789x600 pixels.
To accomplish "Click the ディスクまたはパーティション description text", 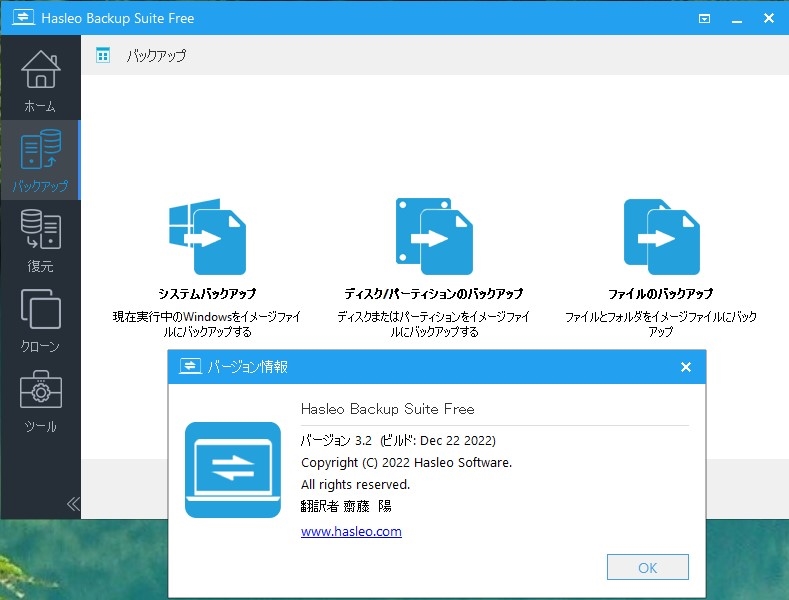I will [x=434, y=324].
